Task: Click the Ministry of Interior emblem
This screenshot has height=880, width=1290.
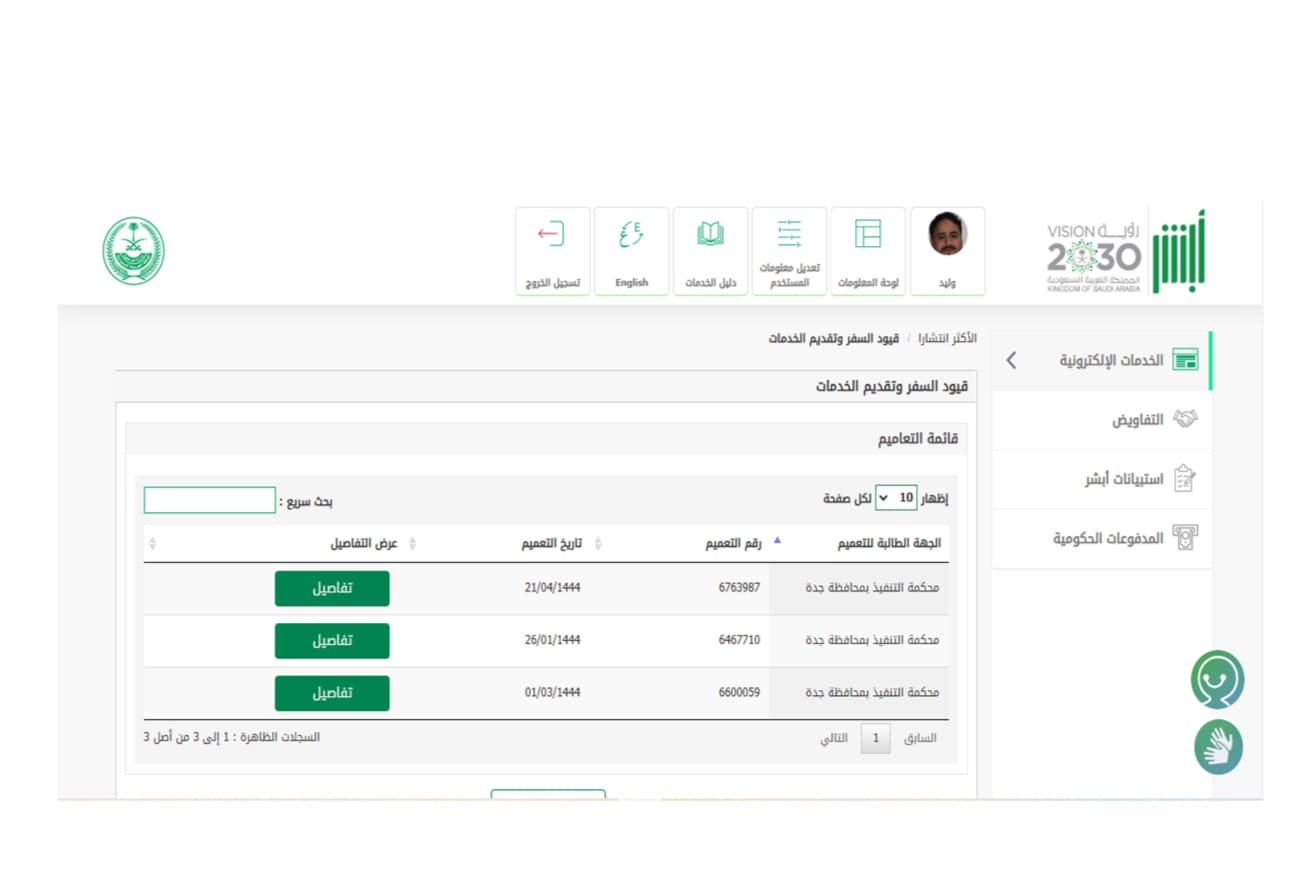Action: pos(134,251)
